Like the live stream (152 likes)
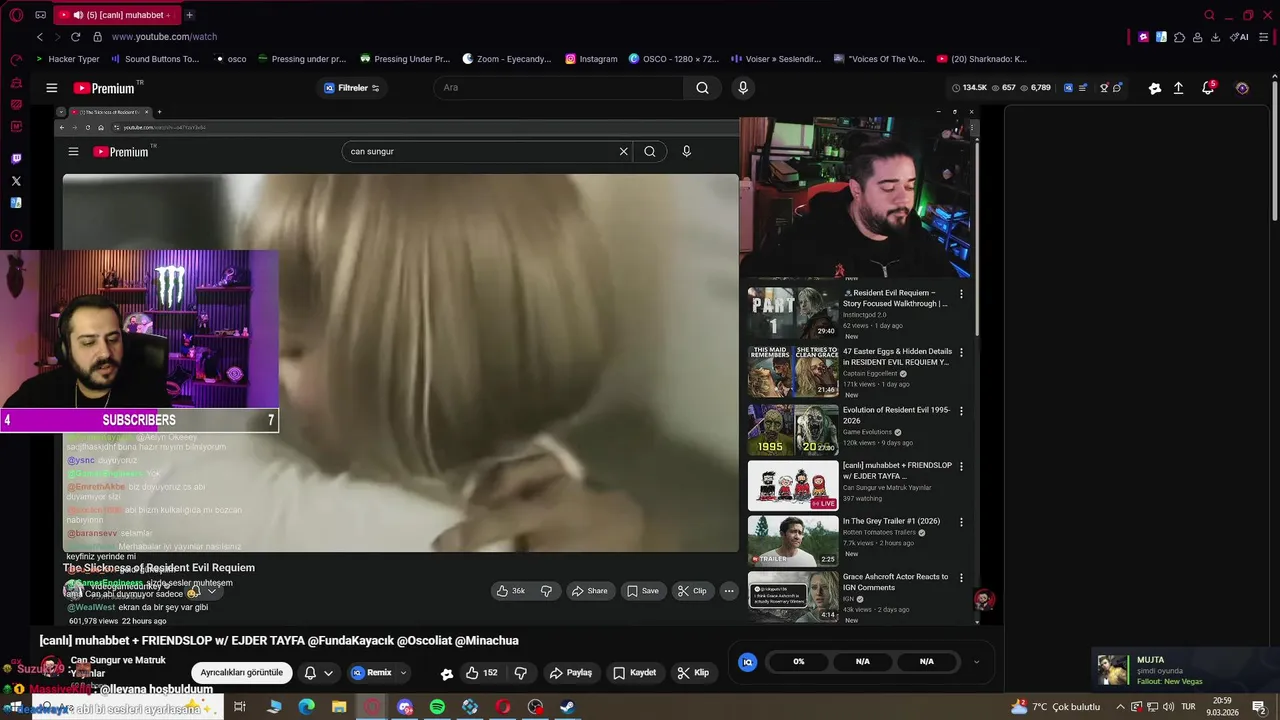 pyautogui.click(x=481, y=673)
